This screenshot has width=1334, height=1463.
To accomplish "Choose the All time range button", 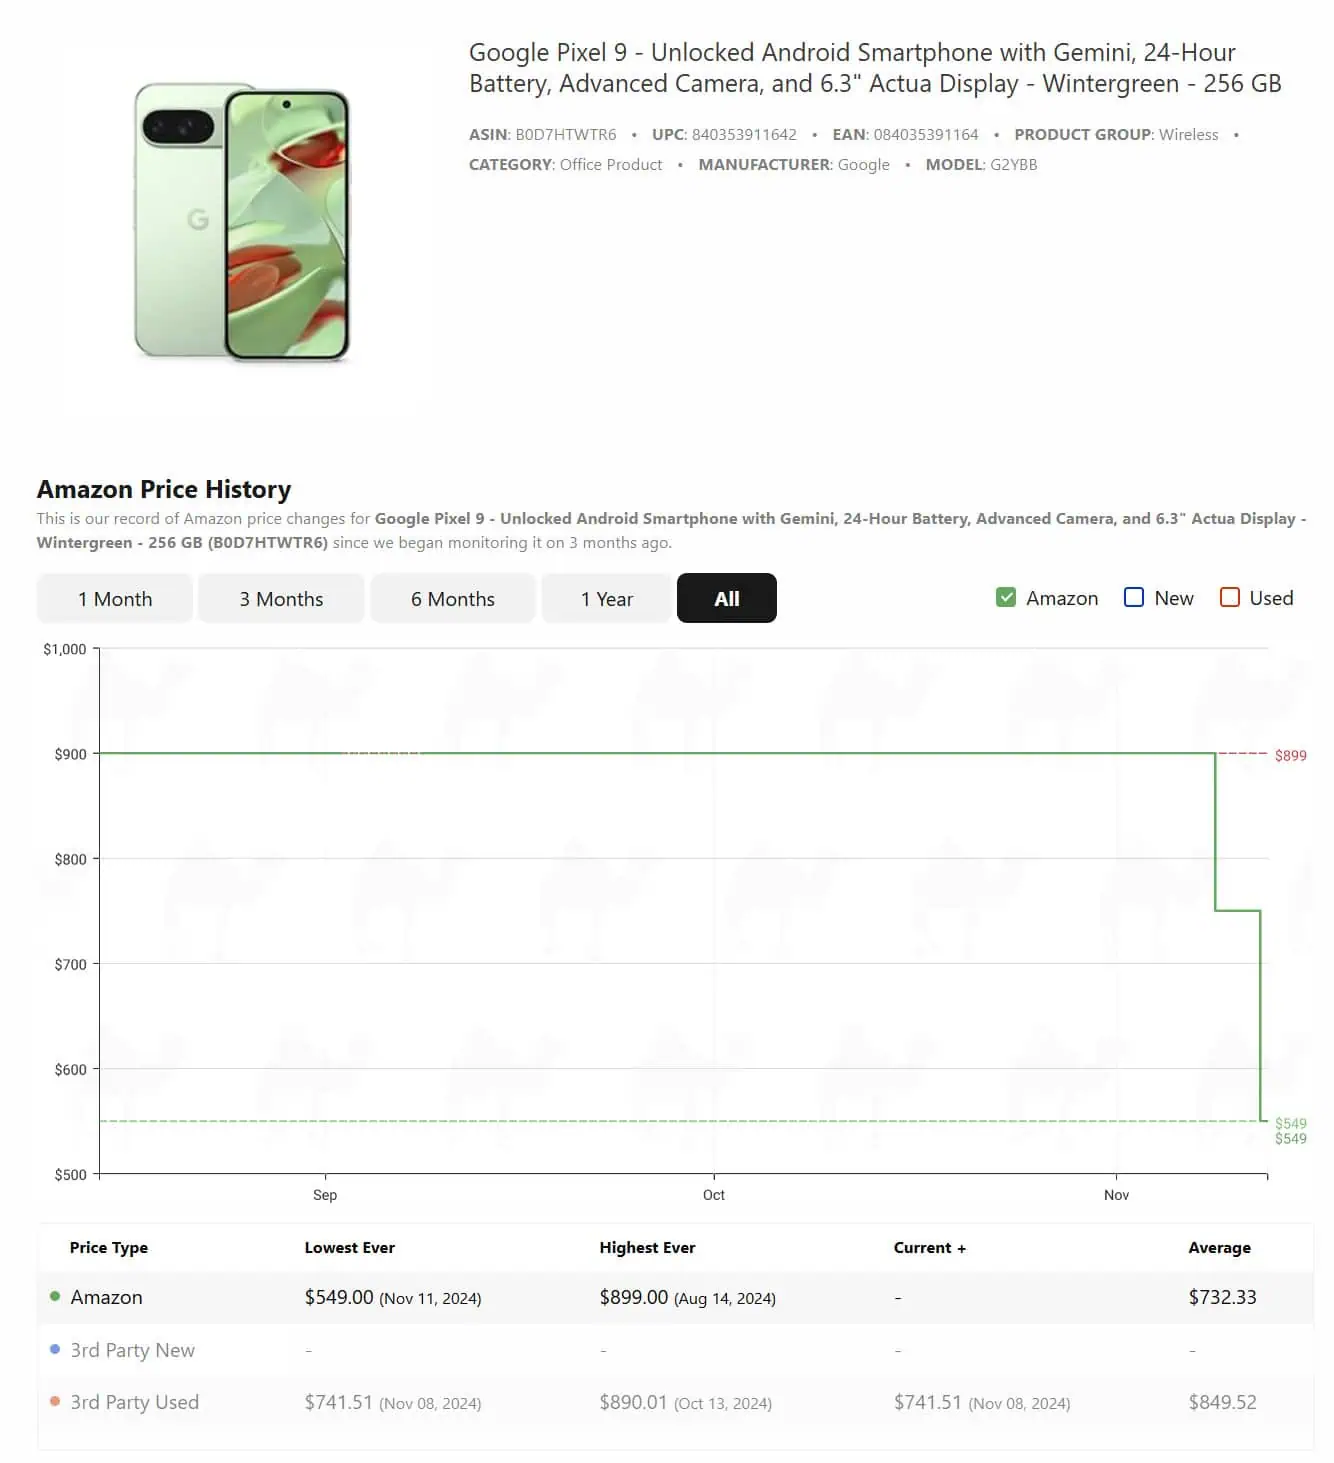I will click(727, 599).
